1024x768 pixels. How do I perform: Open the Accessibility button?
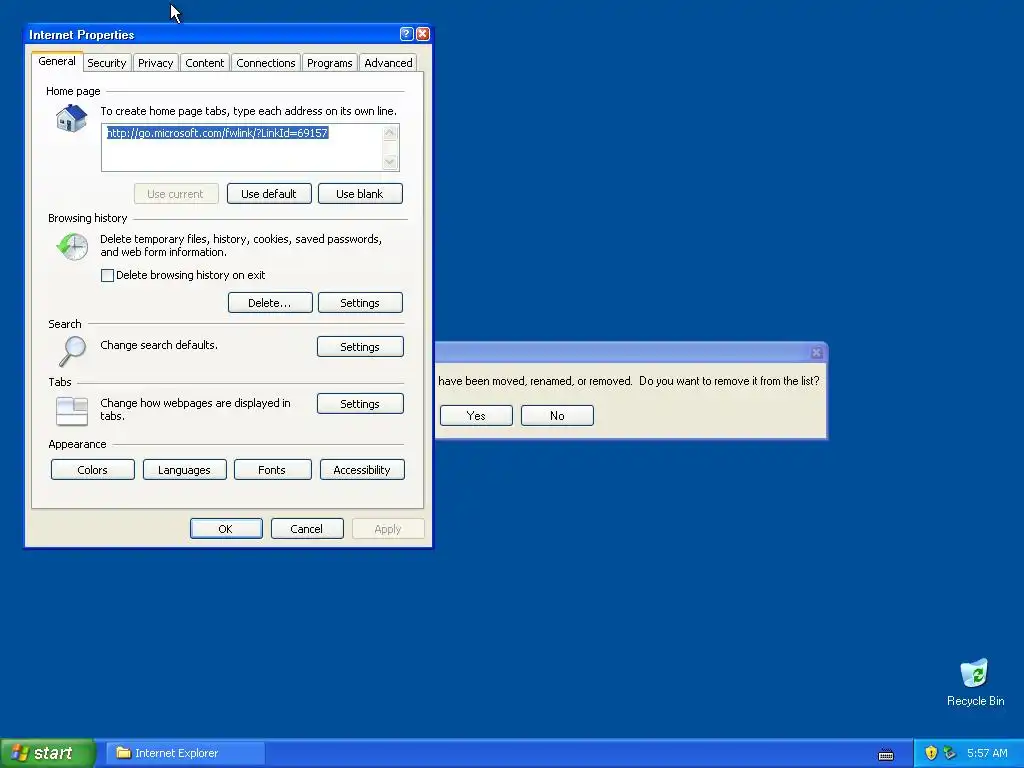tap(362, 470)
